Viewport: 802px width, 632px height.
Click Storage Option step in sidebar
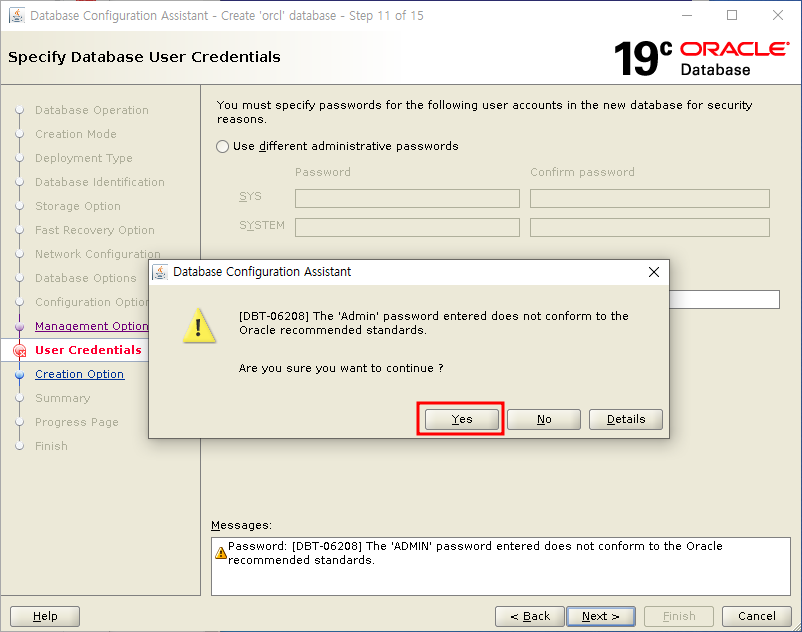[x=78, y=207]
